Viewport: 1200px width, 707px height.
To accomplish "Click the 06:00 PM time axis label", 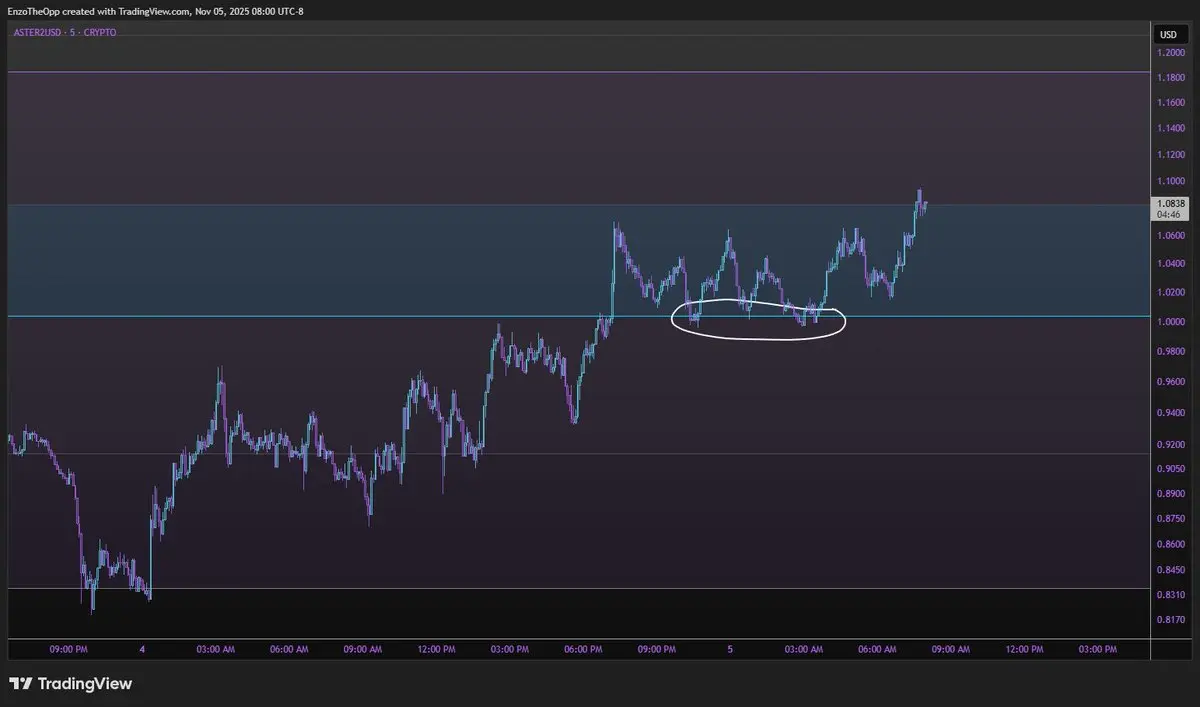I will click(583, 649).
